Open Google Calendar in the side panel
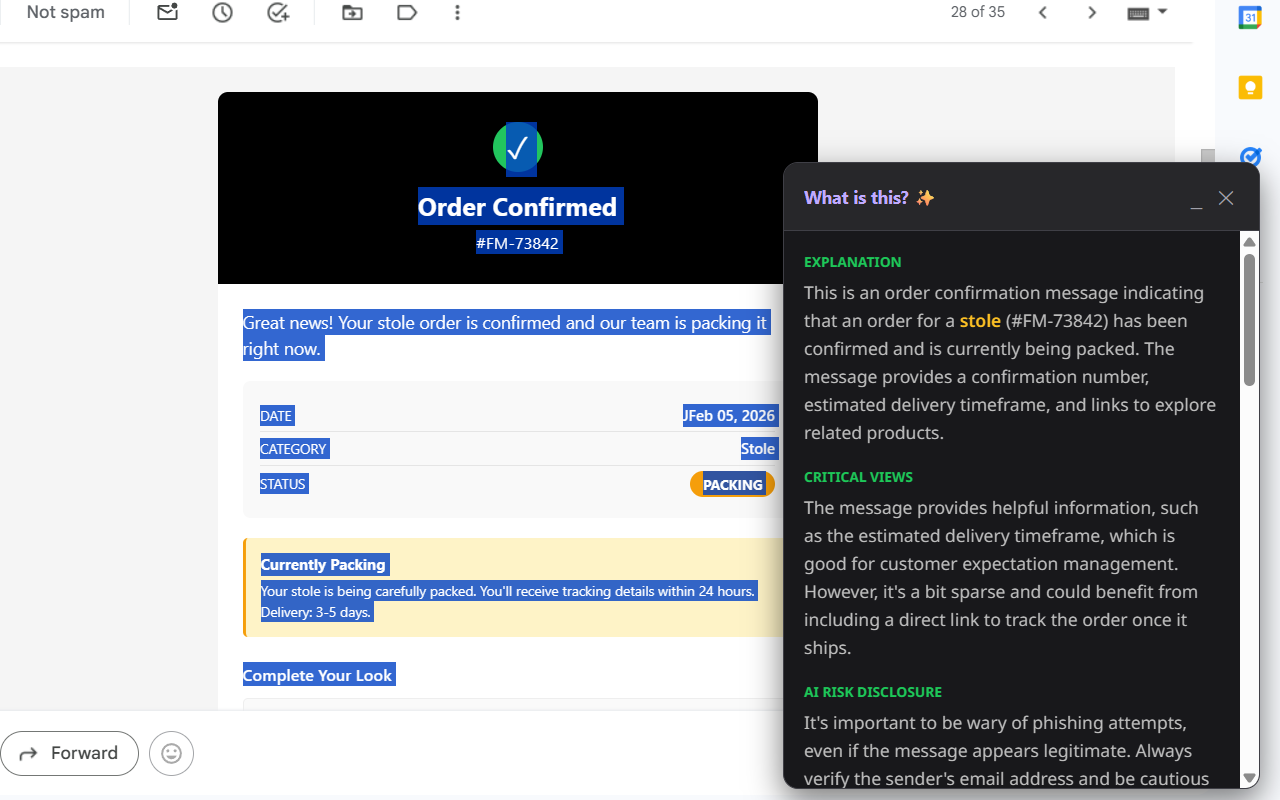 coord(1250,16)
